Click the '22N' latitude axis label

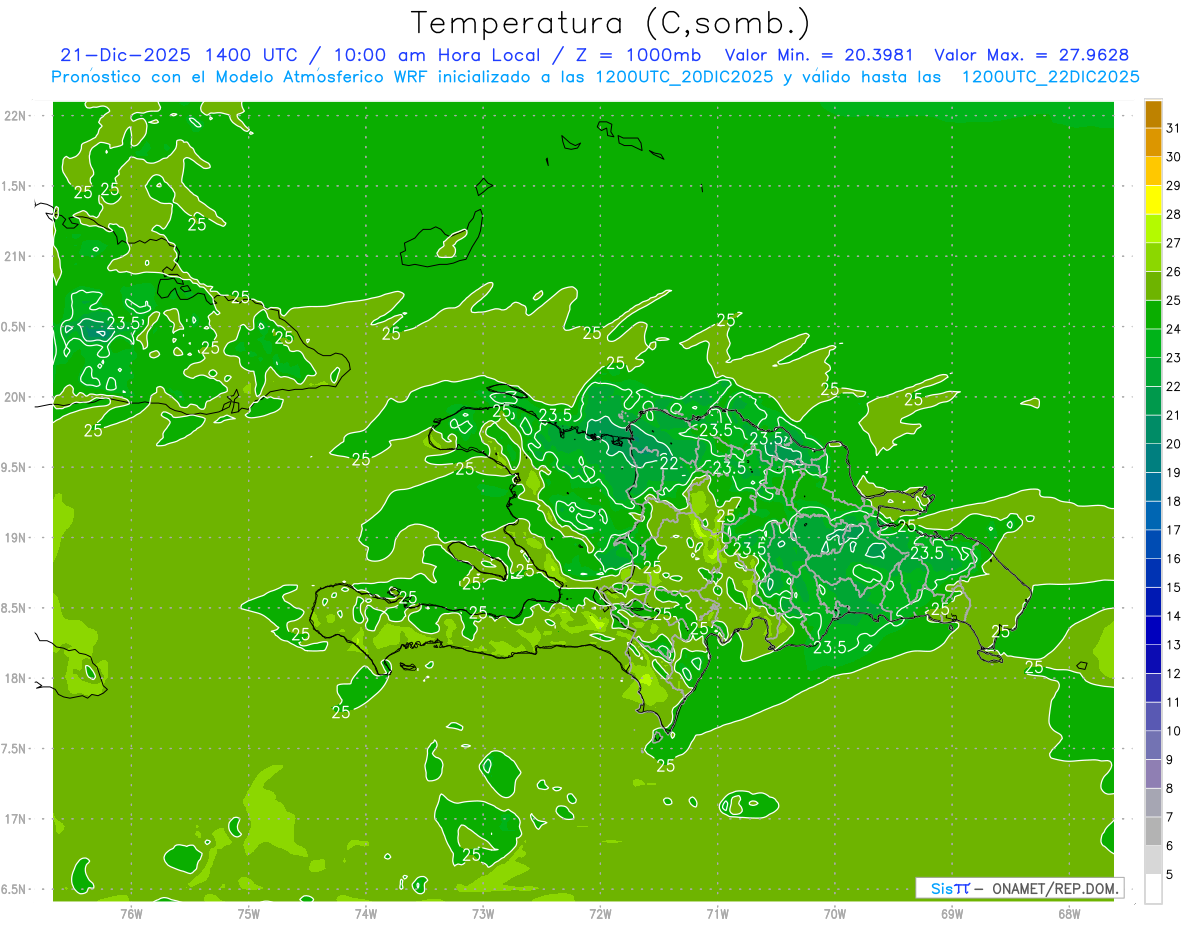coord(15,116)
